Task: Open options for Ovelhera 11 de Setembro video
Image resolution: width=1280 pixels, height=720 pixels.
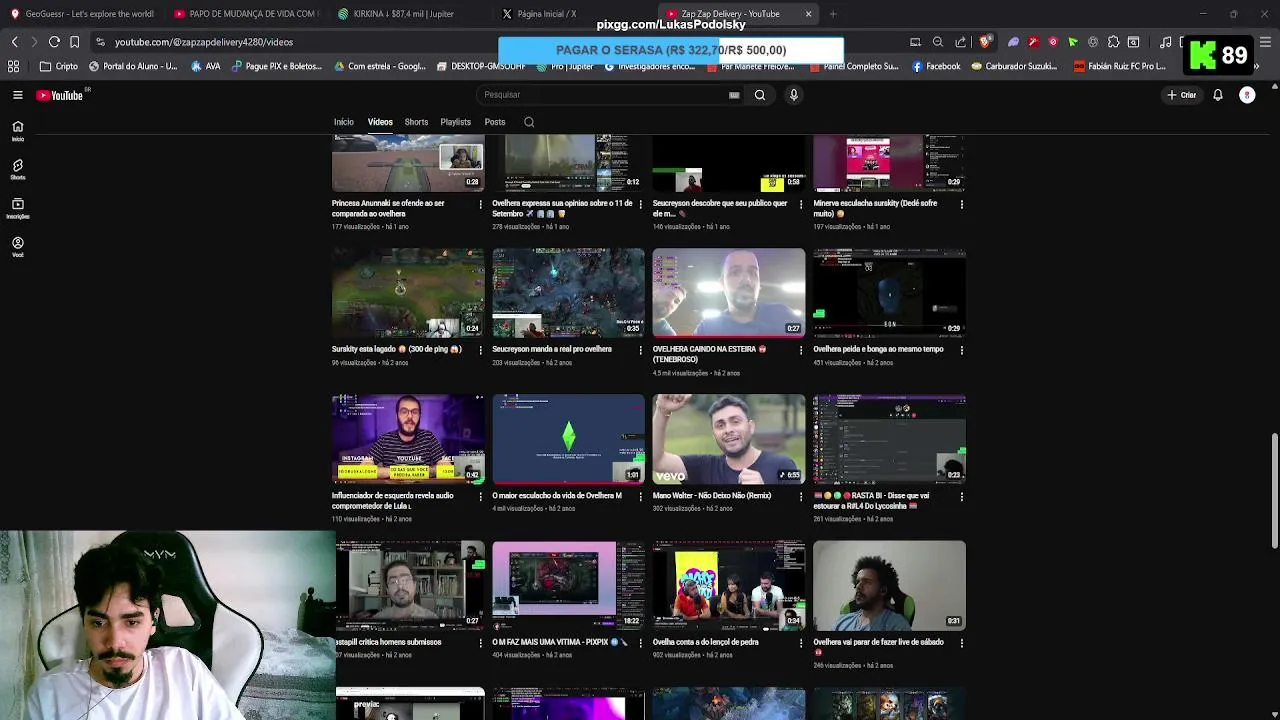Action: 641,204
